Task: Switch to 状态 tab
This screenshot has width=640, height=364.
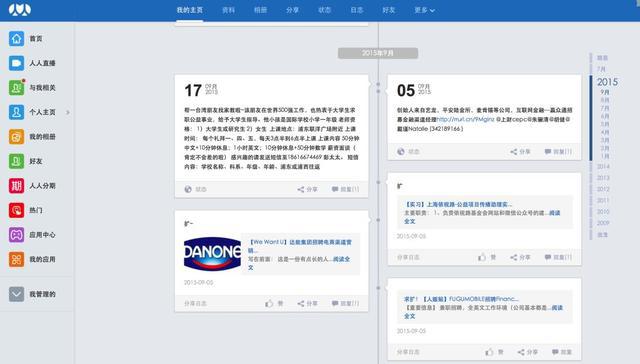Action: [x=324, y=10]
